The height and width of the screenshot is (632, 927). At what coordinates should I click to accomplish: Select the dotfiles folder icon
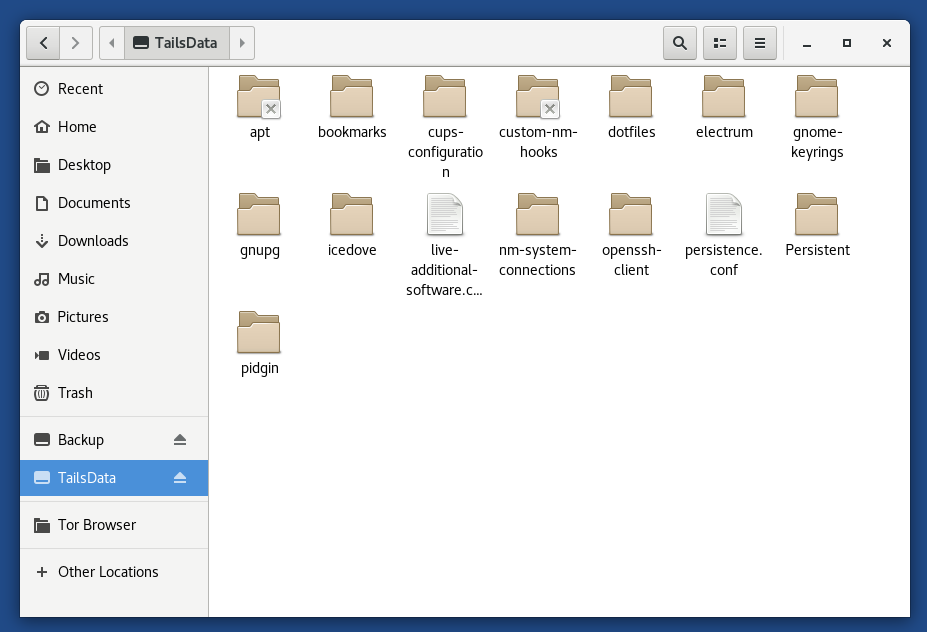pos(631,96)
